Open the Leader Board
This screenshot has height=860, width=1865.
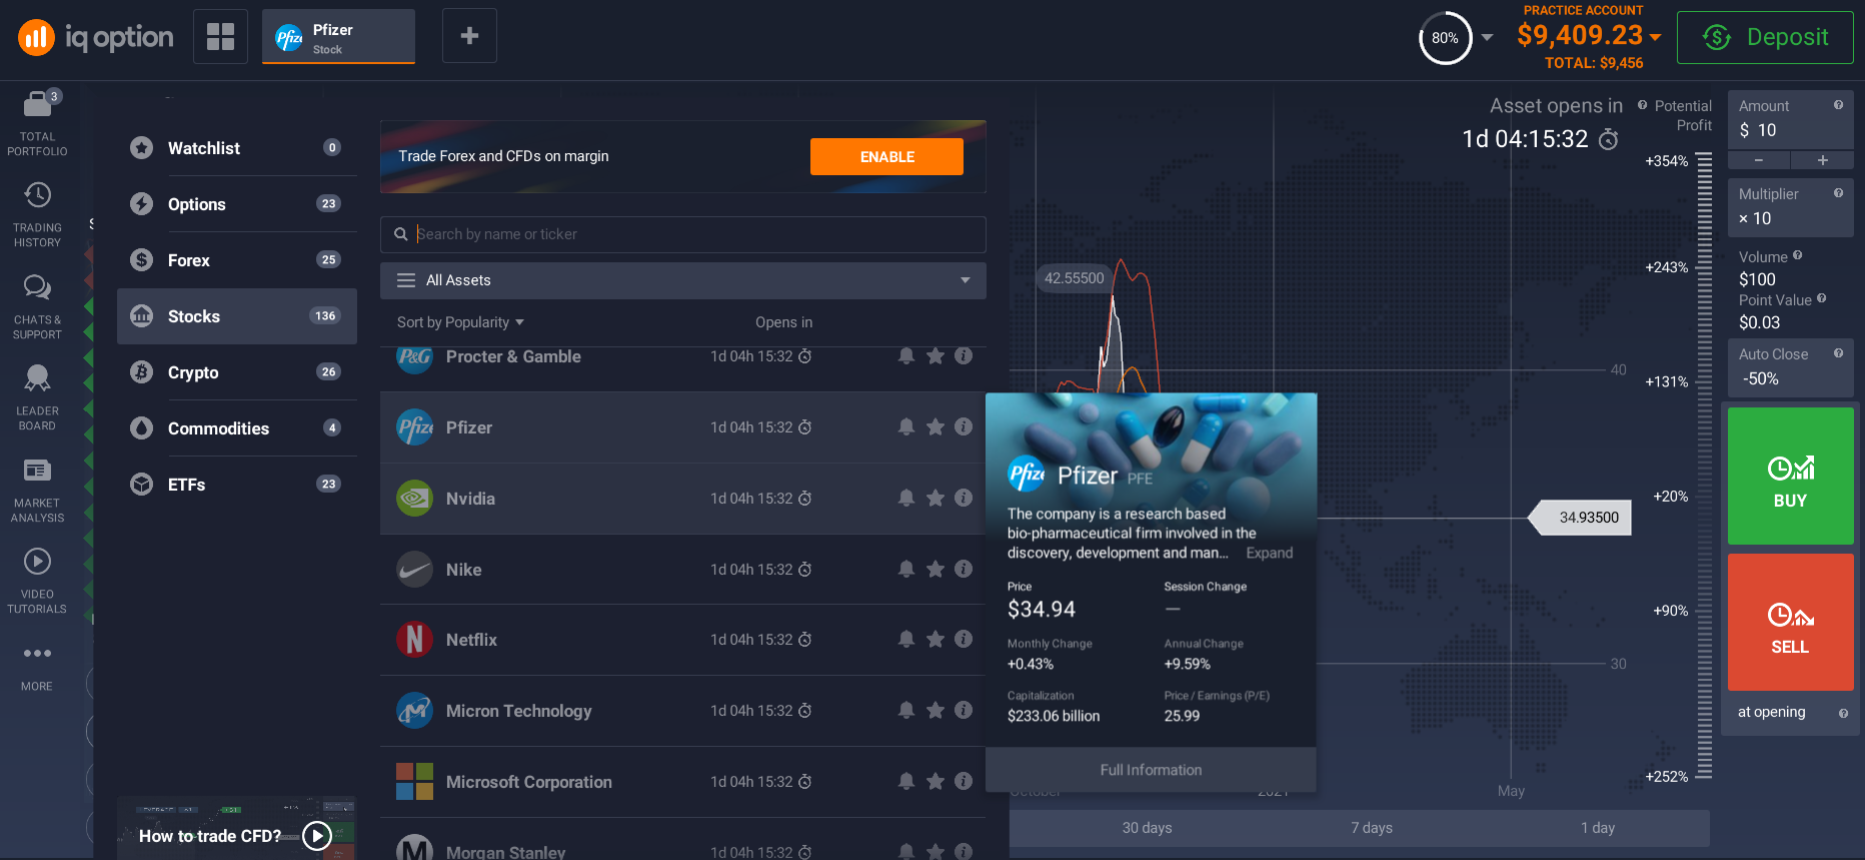38,397
